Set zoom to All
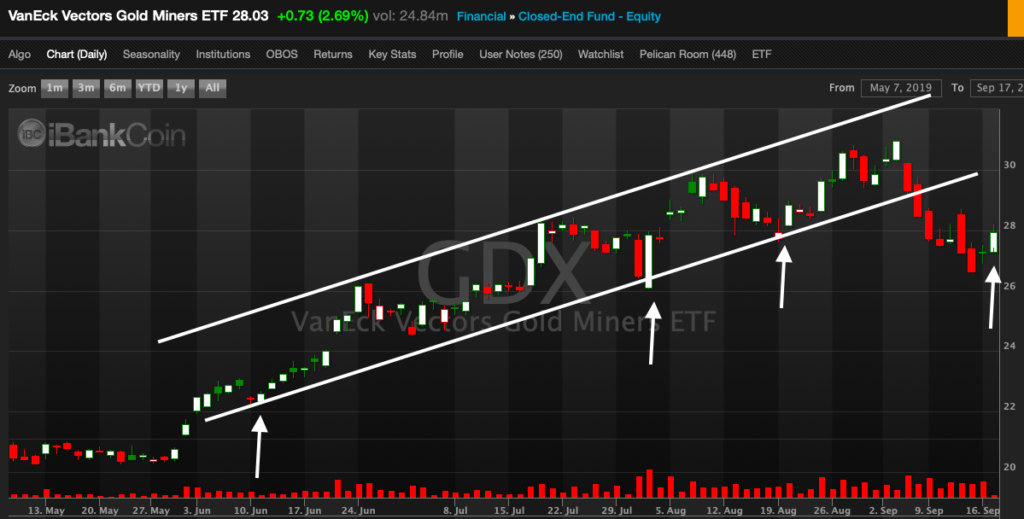 click(x=212, y=88)
